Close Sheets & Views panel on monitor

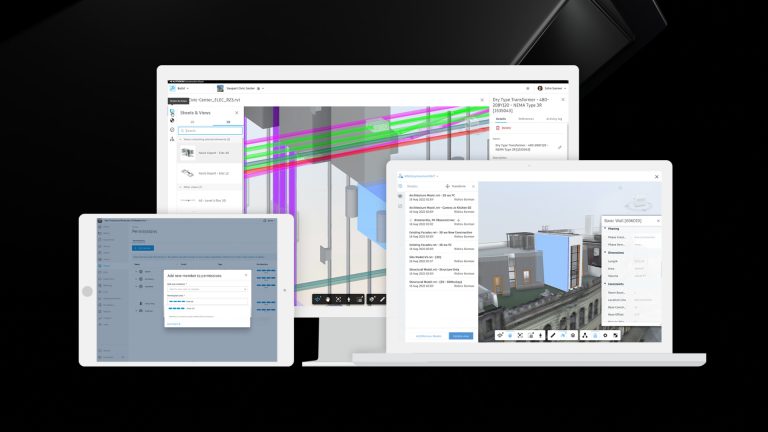[237, 113]
